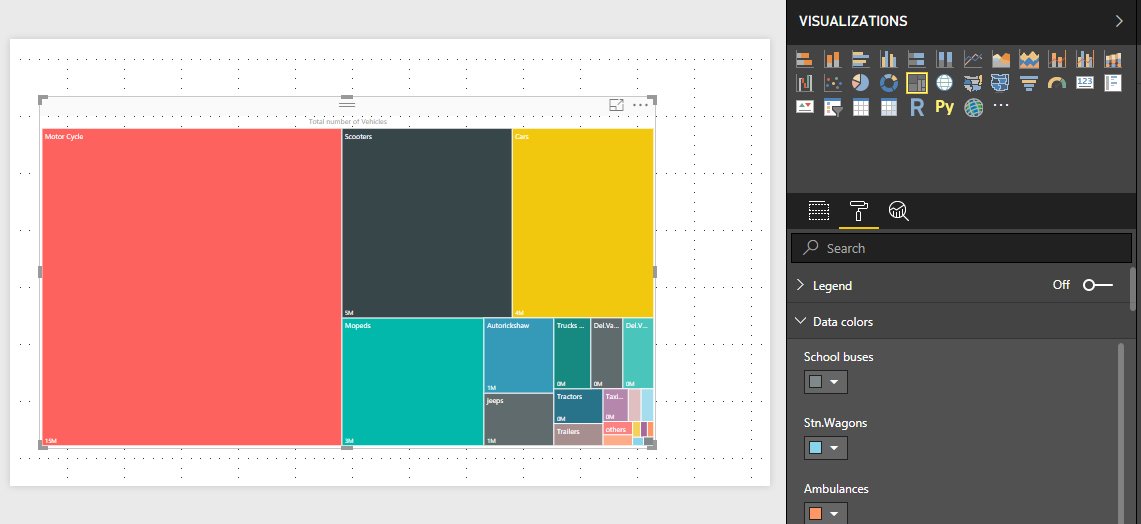Open the Fields tab of visualizations pane
Viewport: 1141px width, 524px height.
(819, 211)
